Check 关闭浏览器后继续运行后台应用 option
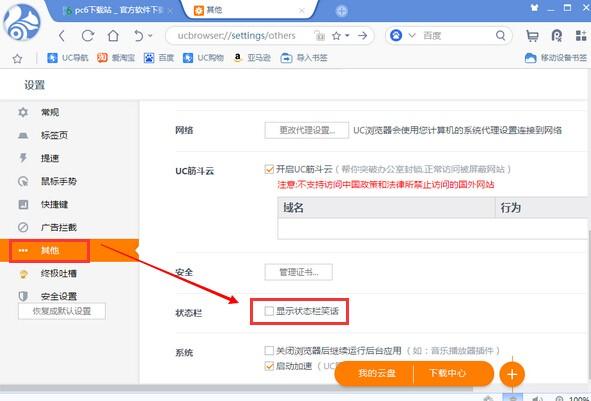This screenshot has width=591, height=401. click(269, 350)
